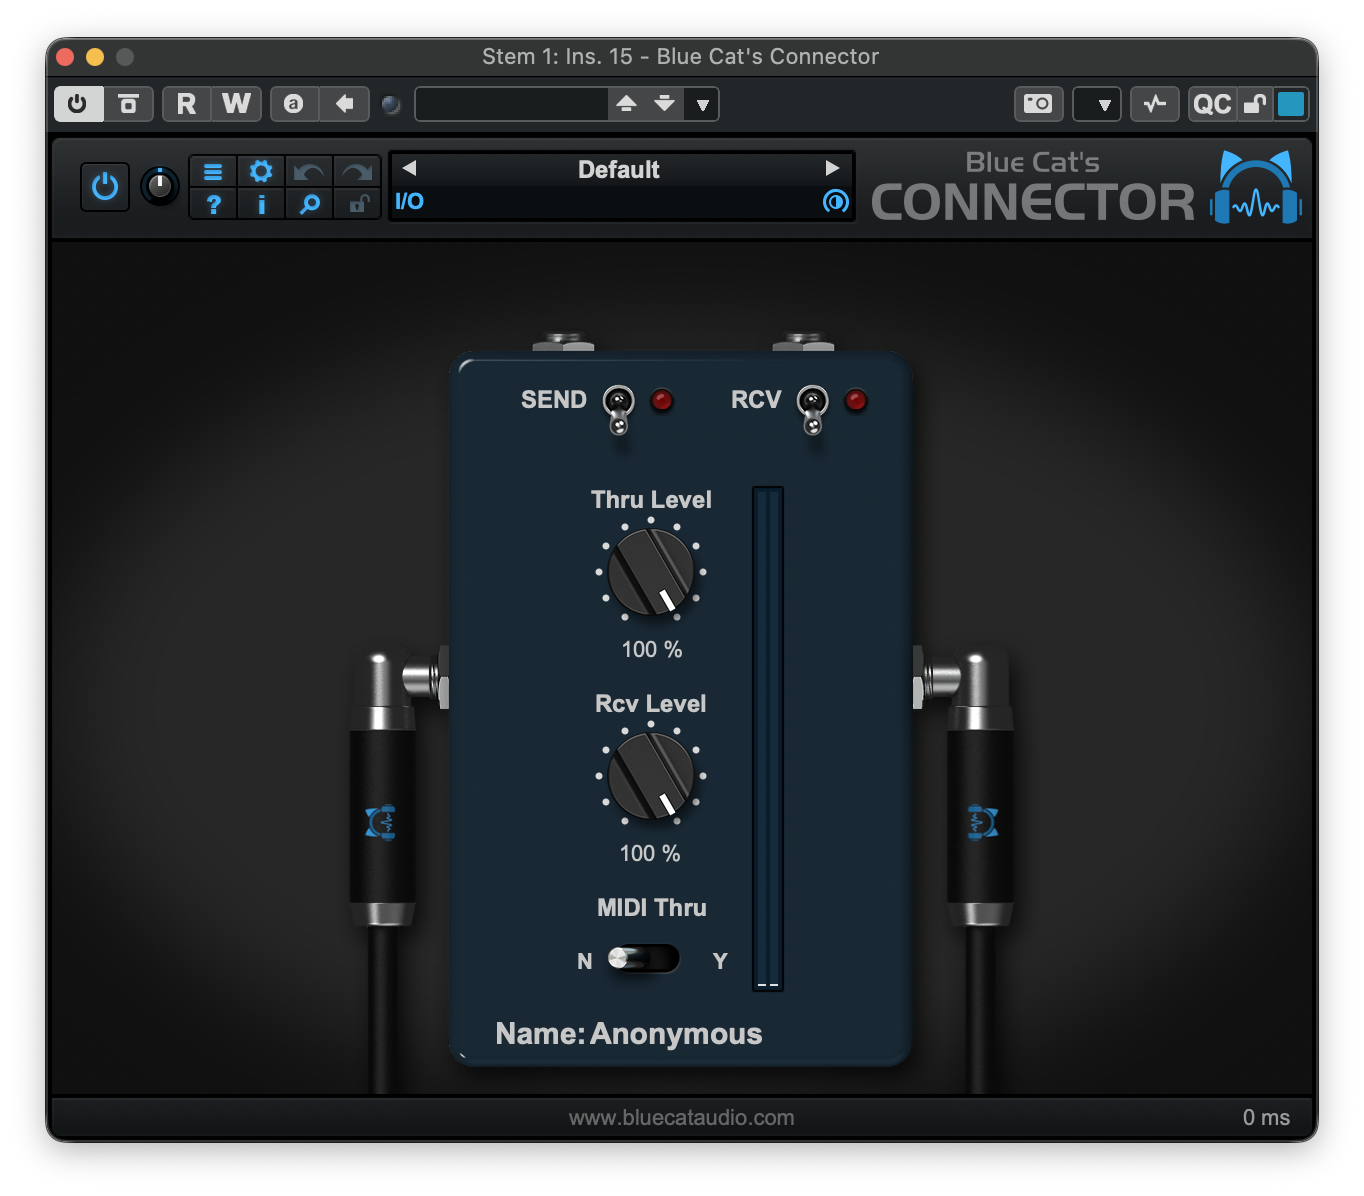Click the redo arrow icon
Screen dimensions: 1364x1196
[357, 172]
